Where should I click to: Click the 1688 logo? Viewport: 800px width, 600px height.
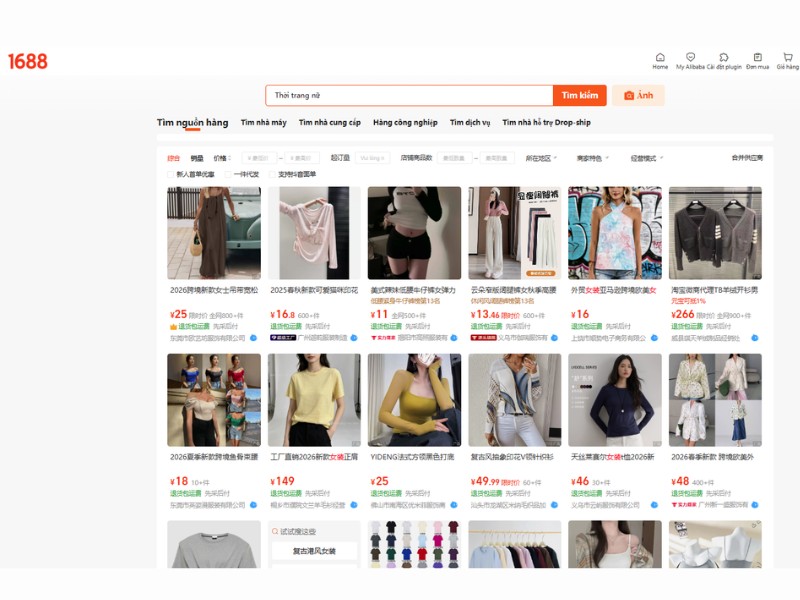(x=28, y=61)
